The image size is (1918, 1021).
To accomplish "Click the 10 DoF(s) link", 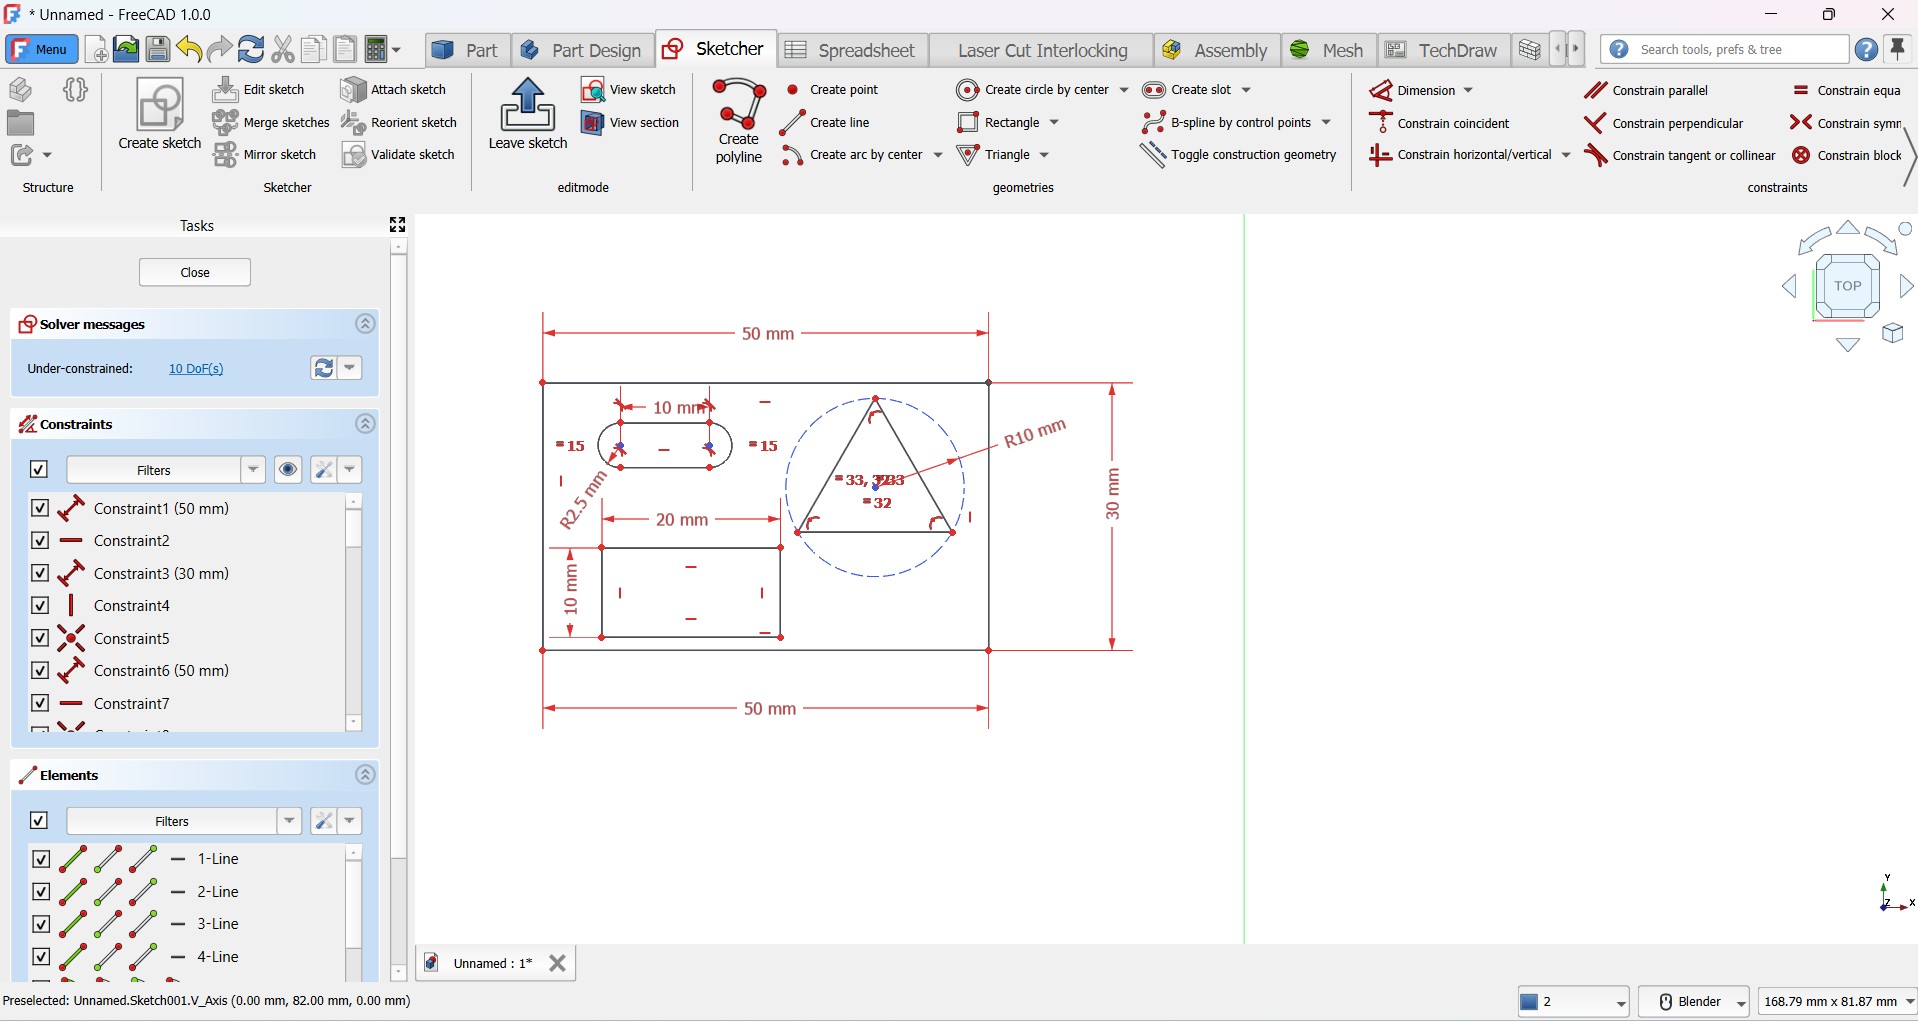I will coord(196,369).
